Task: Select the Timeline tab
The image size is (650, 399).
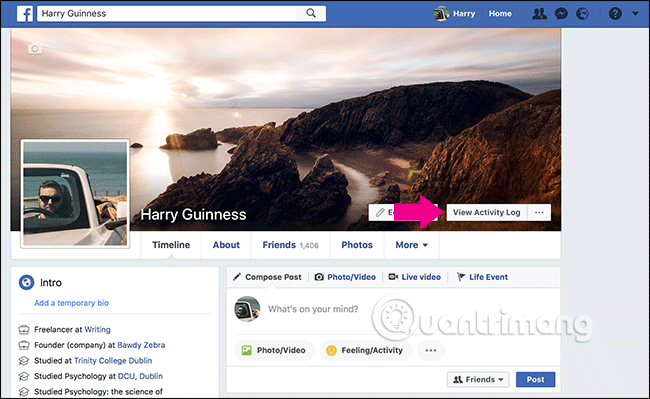Action: click(171, 245)
